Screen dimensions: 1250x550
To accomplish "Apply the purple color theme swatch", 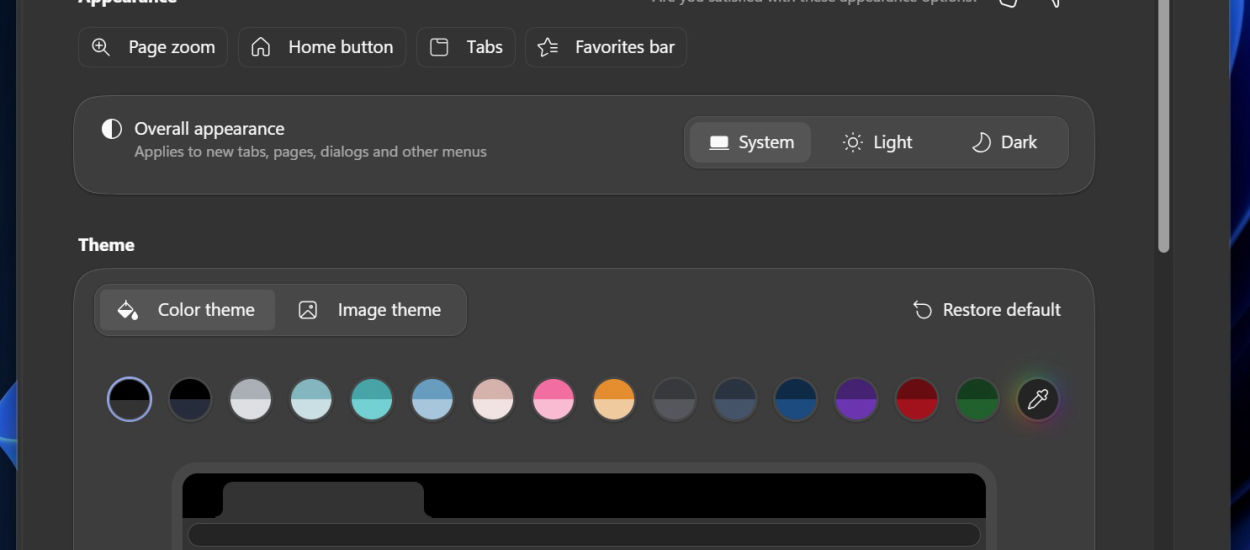I will coord(856,400).
